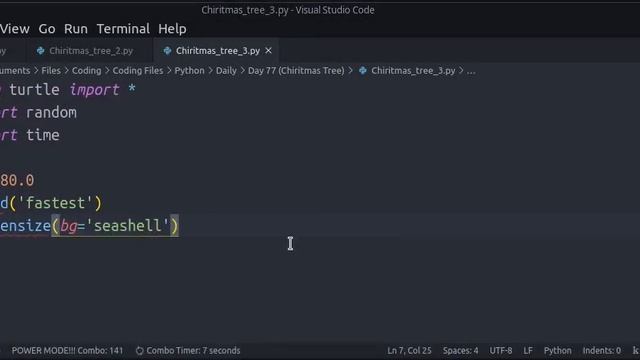This screenshot has width=640, height=360.
Task: Change indentation via Spaces: 4
Action: click(x=460, y=351)
